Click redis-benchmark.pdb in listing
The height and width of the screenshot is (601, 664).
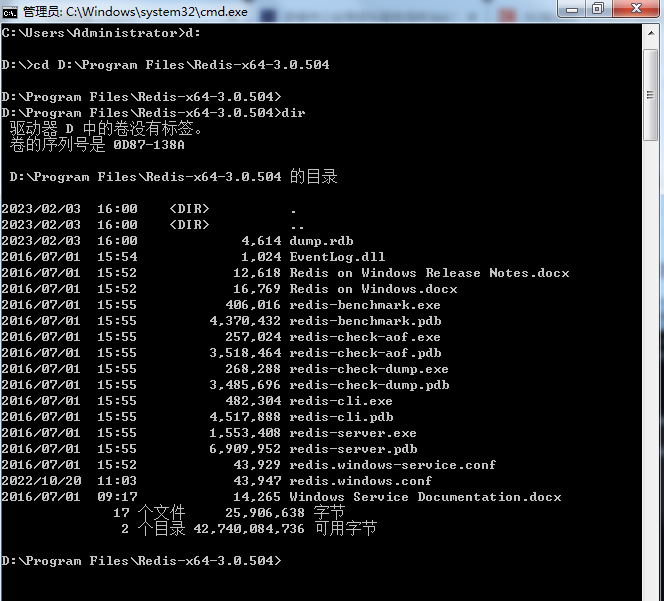click(x=365, y=321)
